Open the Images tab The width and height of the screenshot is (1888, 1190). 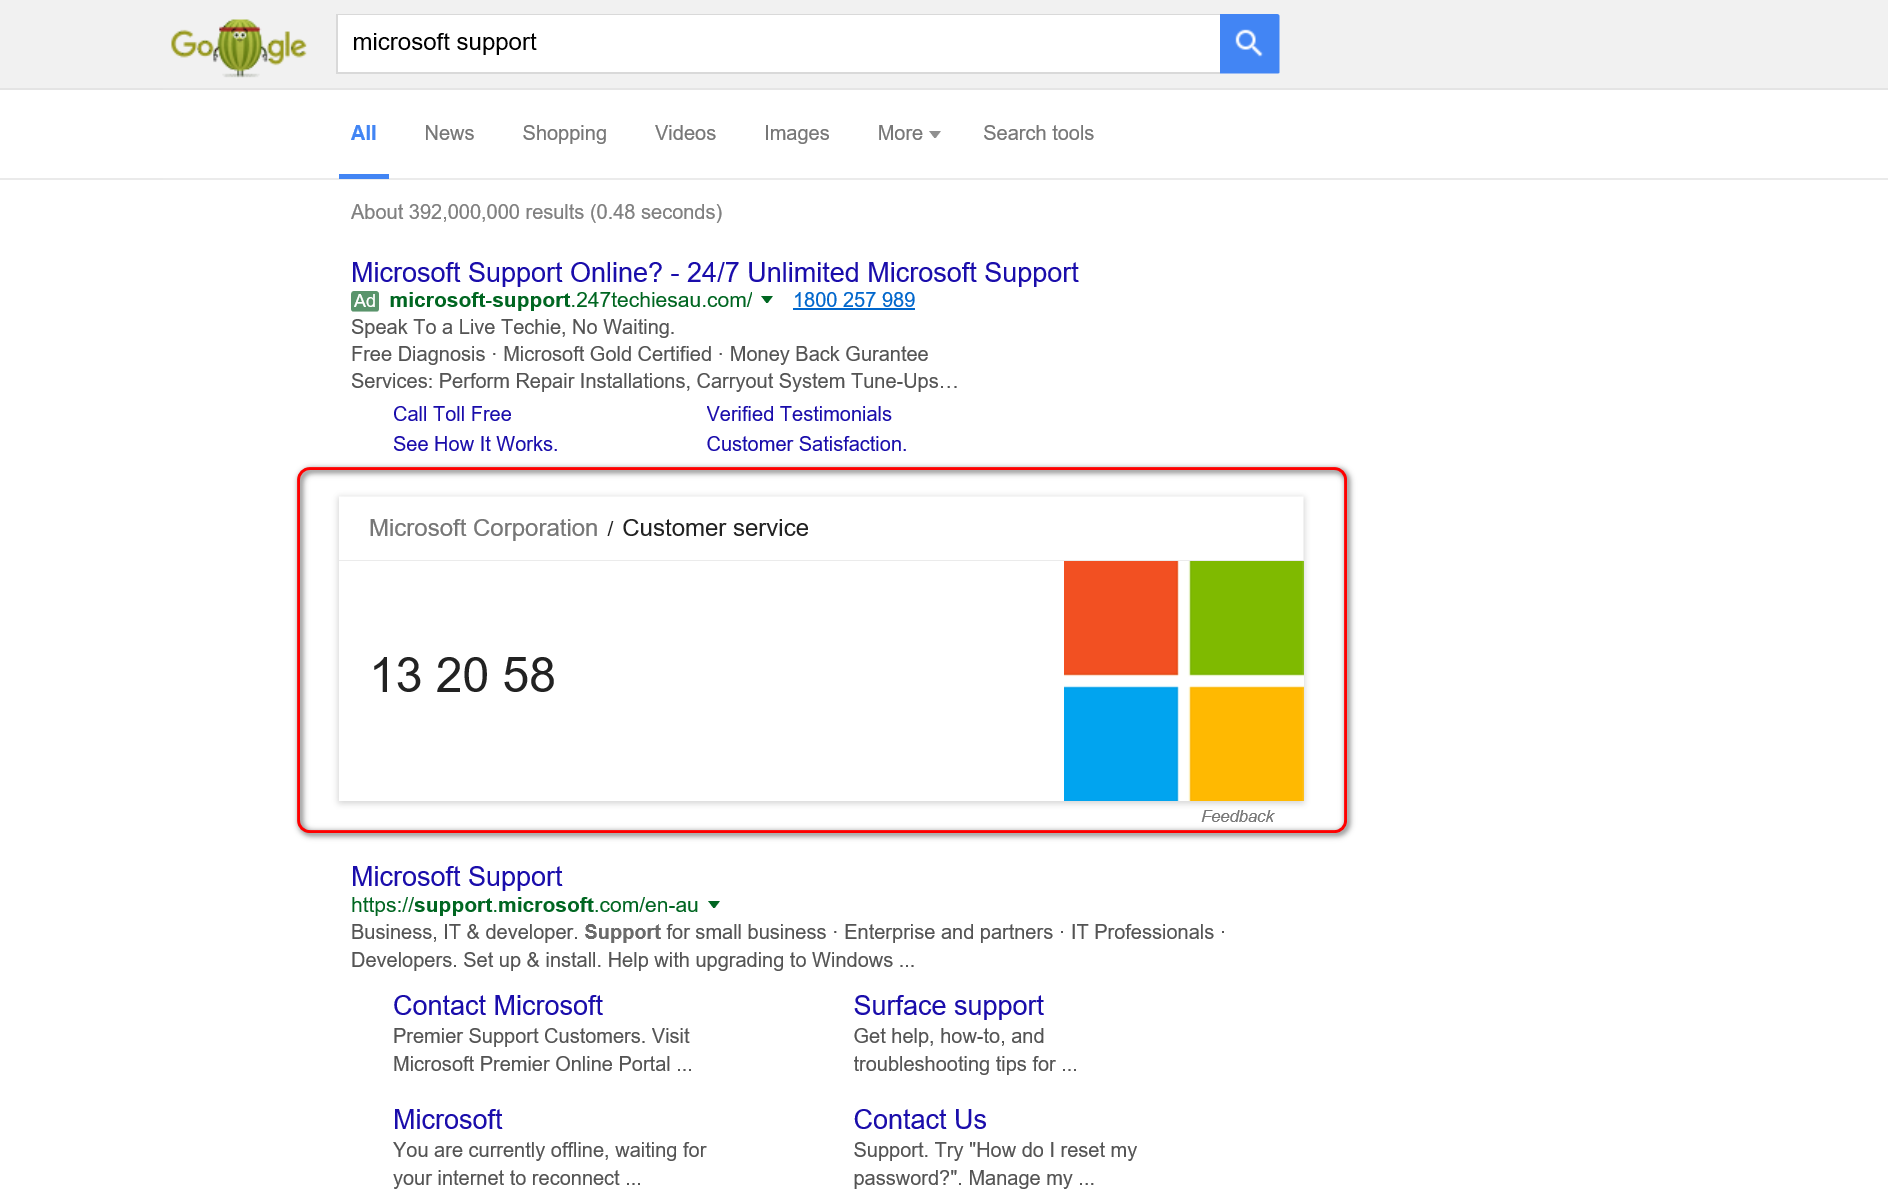click(796, 133)
